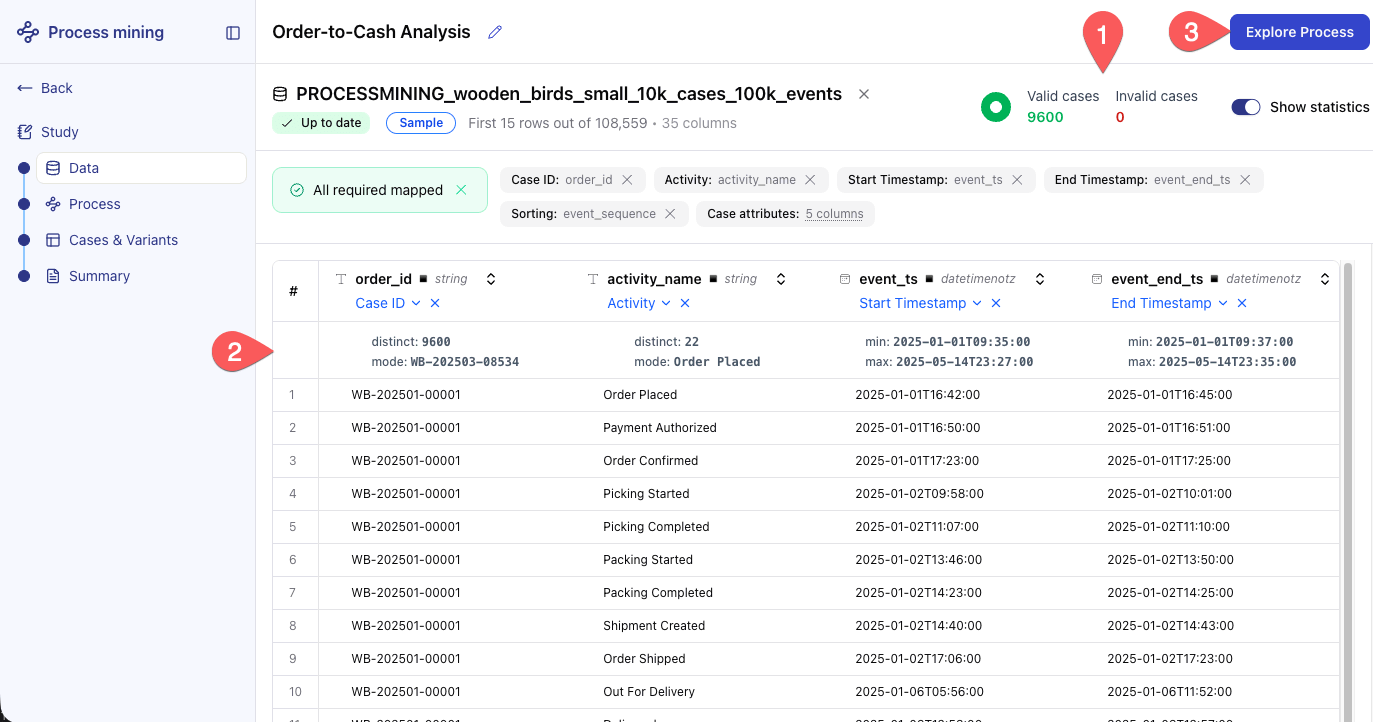The height and width of the screenshot is (722, 1373).
Task: Click the valid cases count 9600
Action: pos(1045,117)
